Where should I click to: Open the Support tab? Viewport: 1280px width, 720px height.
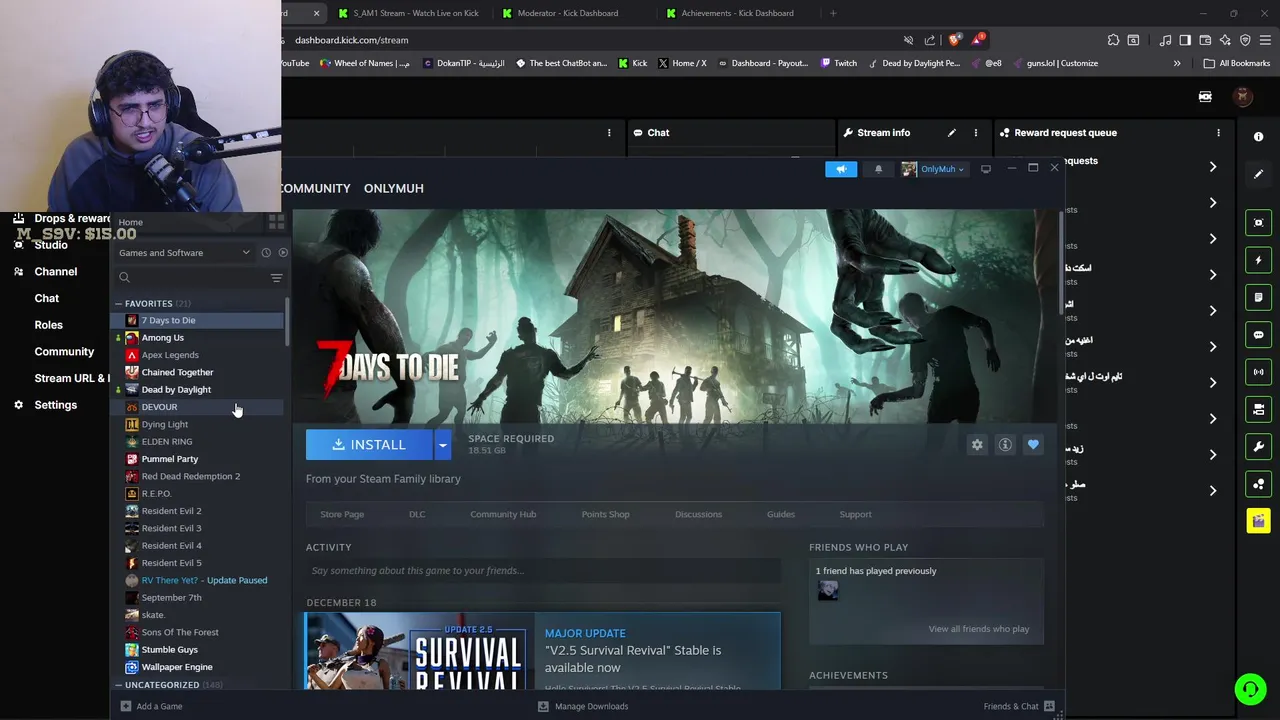pyautogui.click(x=855, y=514)
